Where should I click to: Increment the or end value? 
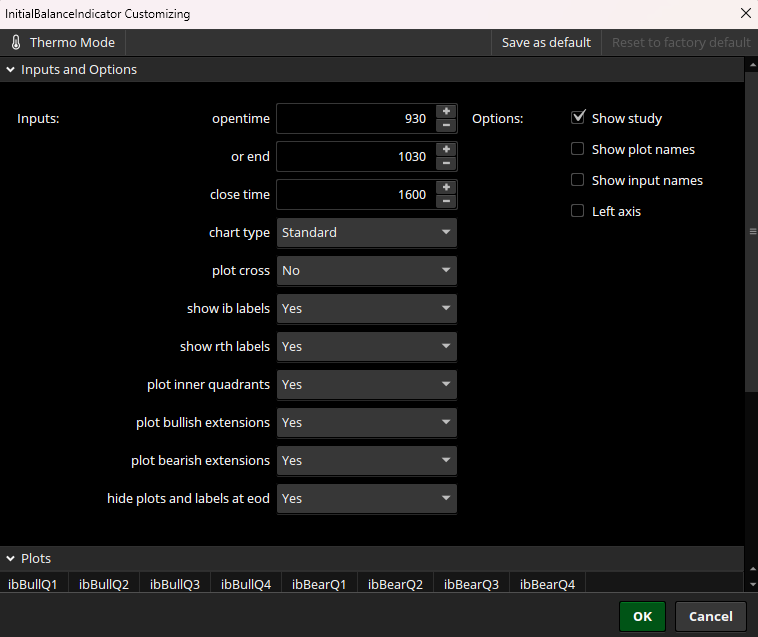446,149
